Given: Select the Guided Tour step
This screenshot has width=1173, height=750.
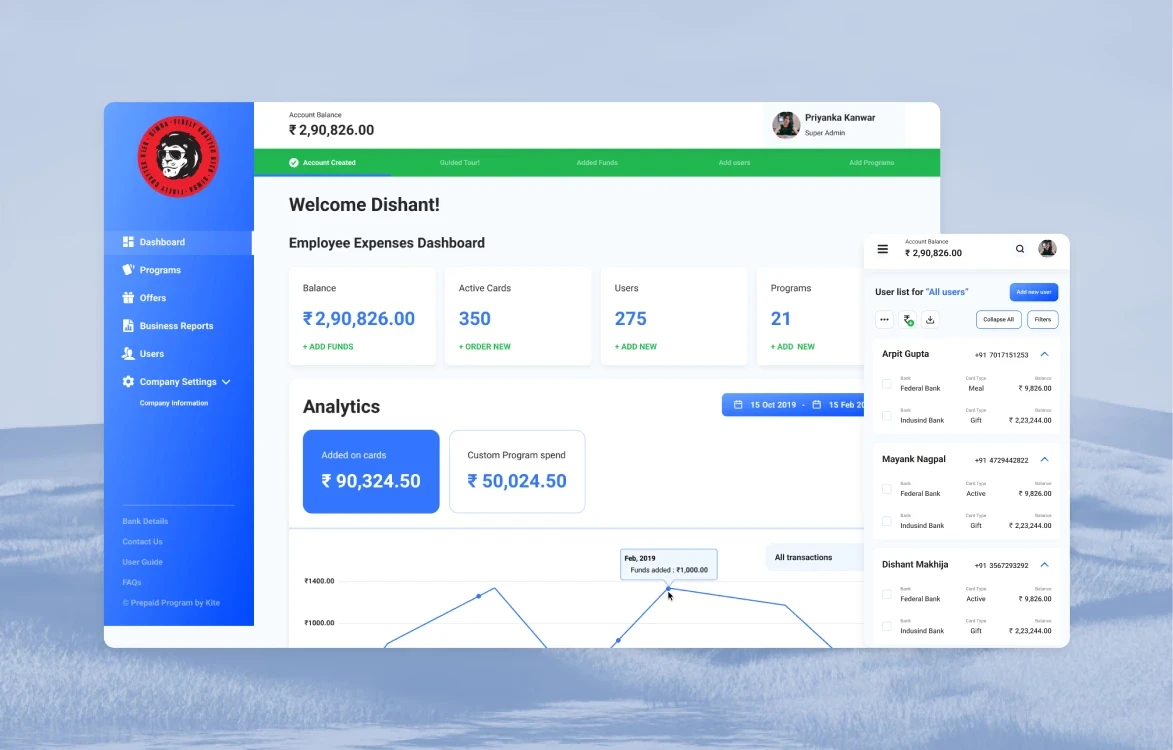Looking at the screenshot, I should 459,162.
